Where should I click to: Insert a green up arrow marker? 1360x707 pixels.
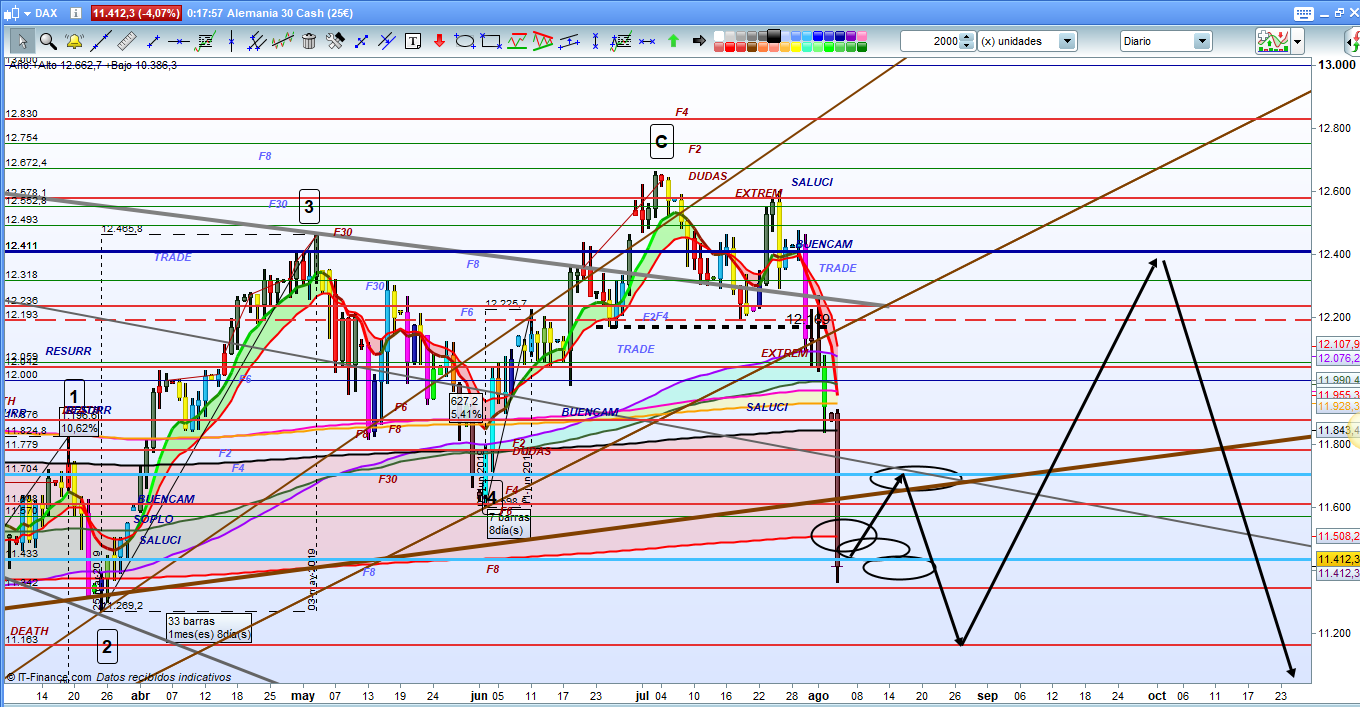coord(673,41)
